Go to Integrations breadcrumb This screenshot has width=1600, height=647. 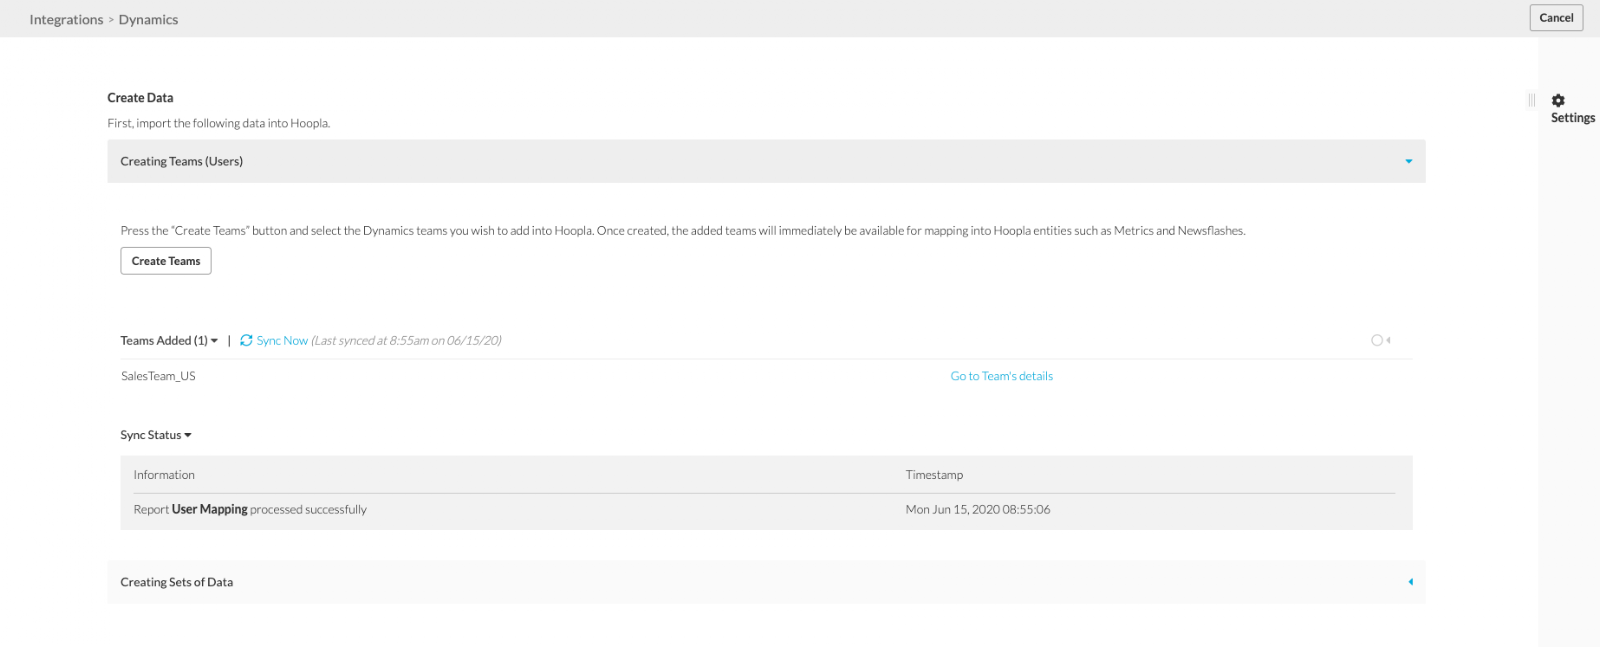pyautogui.click(x=66, y=19)
